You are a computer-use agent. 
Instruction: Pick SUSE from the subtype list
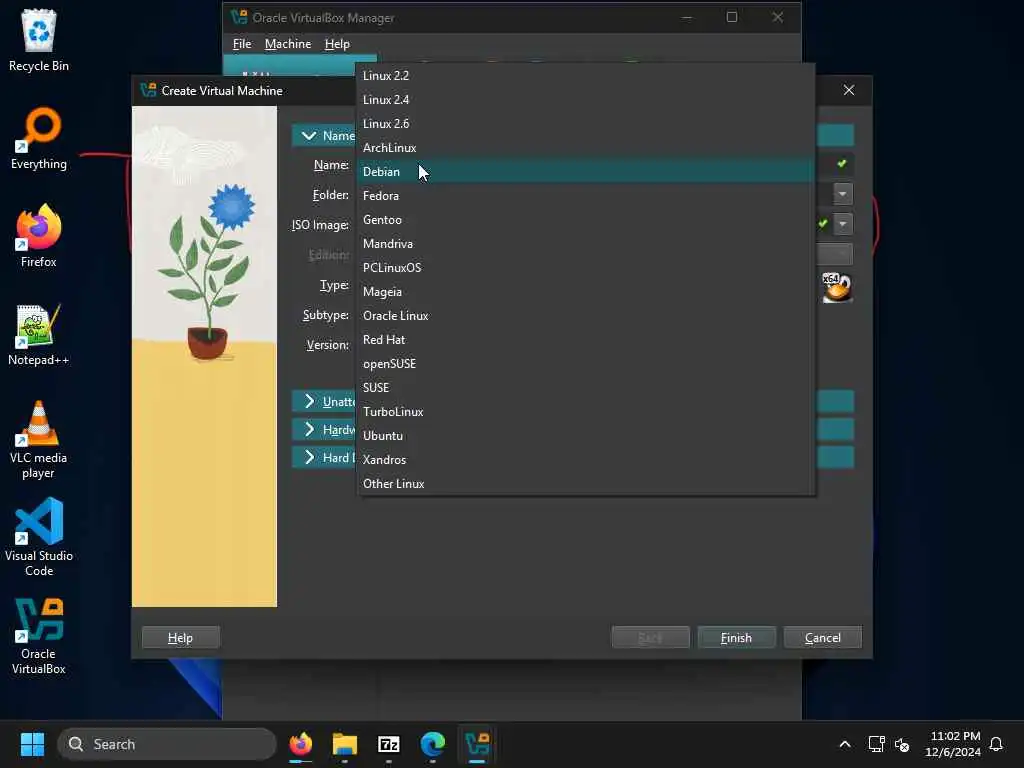click(584, 388)
